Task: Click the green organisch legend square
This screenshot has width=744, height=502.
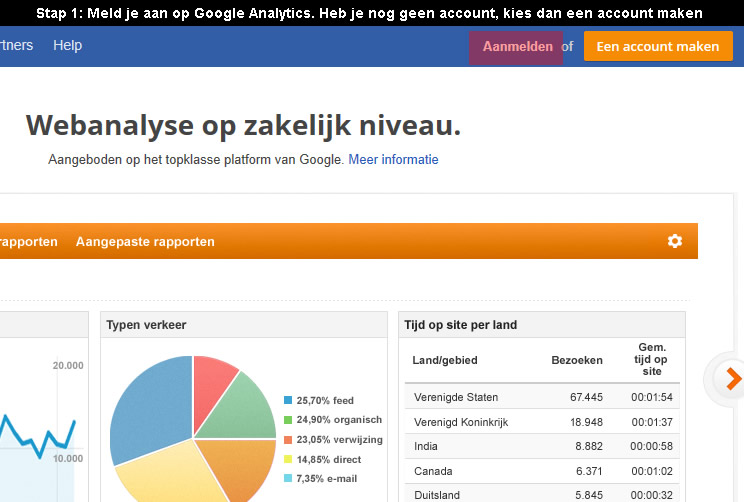Action: pyautogui.click(x=288, y=420)
